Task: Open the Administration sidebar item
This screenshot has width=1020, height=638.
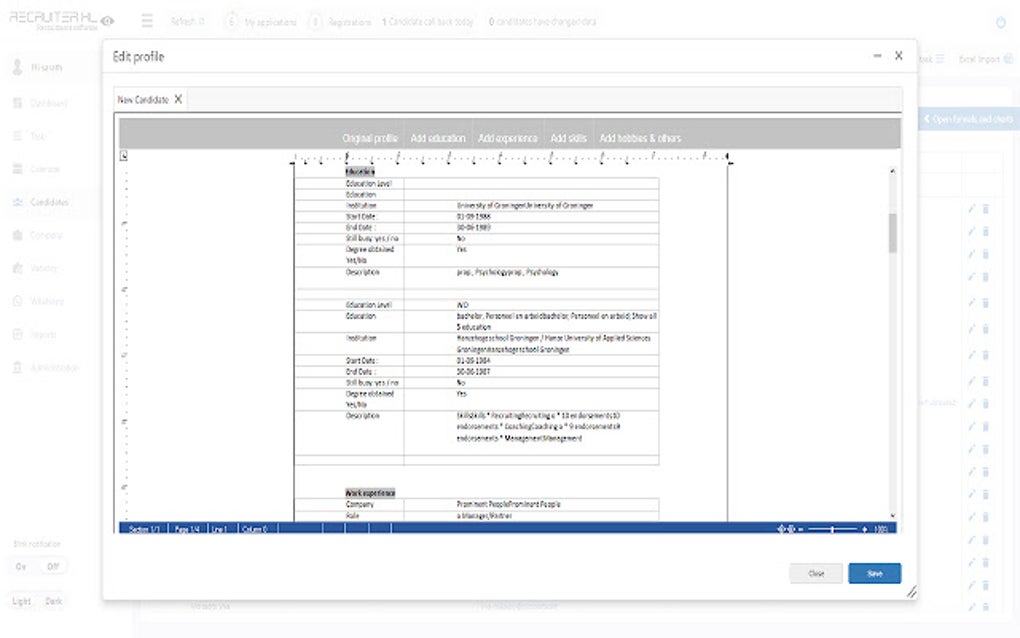Action: click(50, 367)
